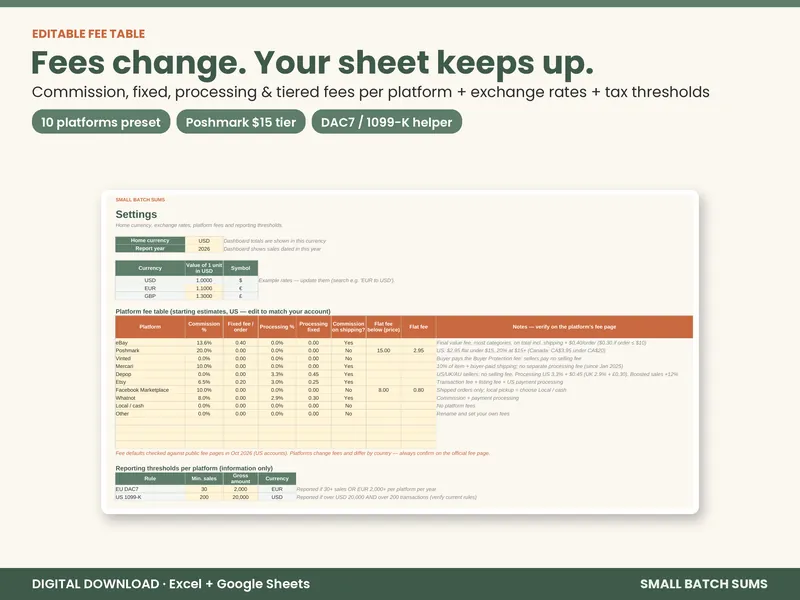Select the "Local / cash" platform cell

150,406
